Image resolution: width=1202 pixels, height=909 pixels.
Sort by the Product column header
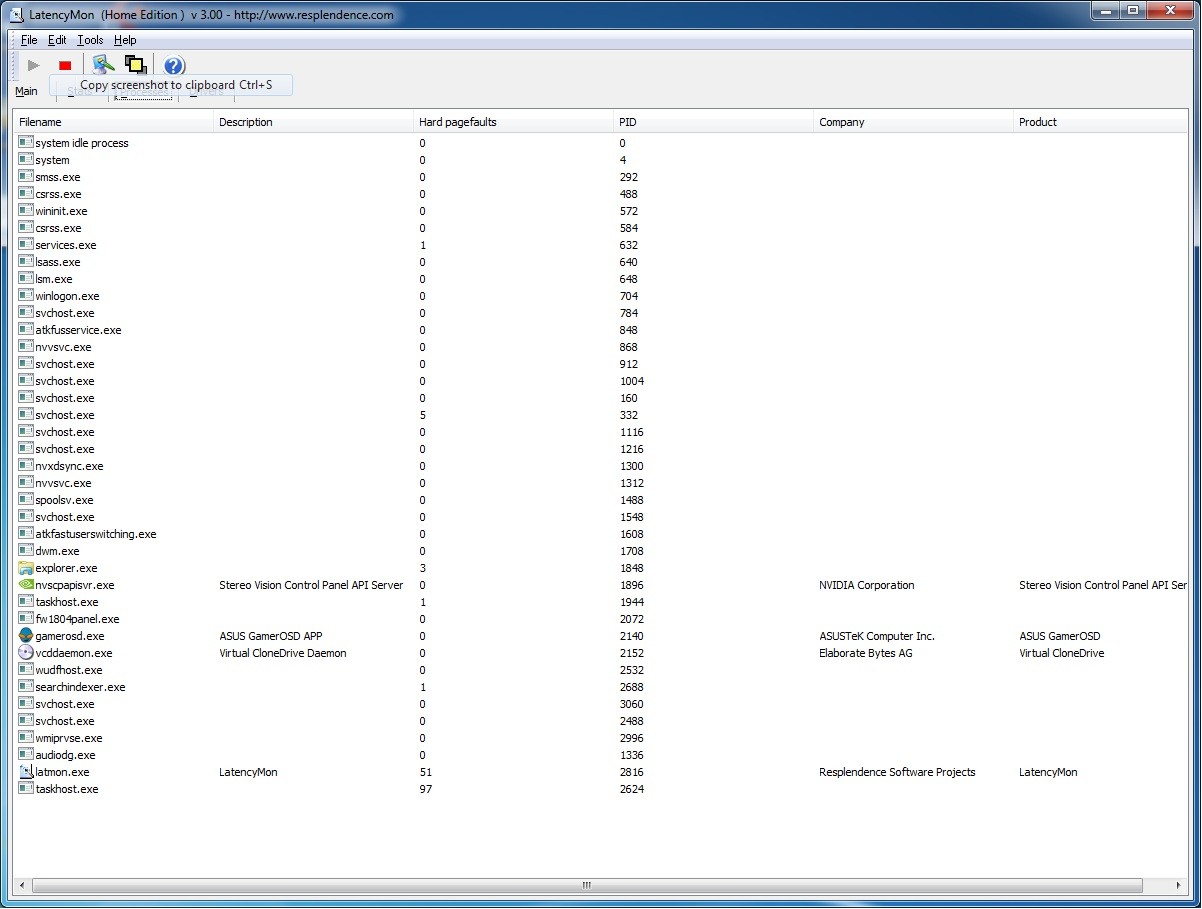1100,122
